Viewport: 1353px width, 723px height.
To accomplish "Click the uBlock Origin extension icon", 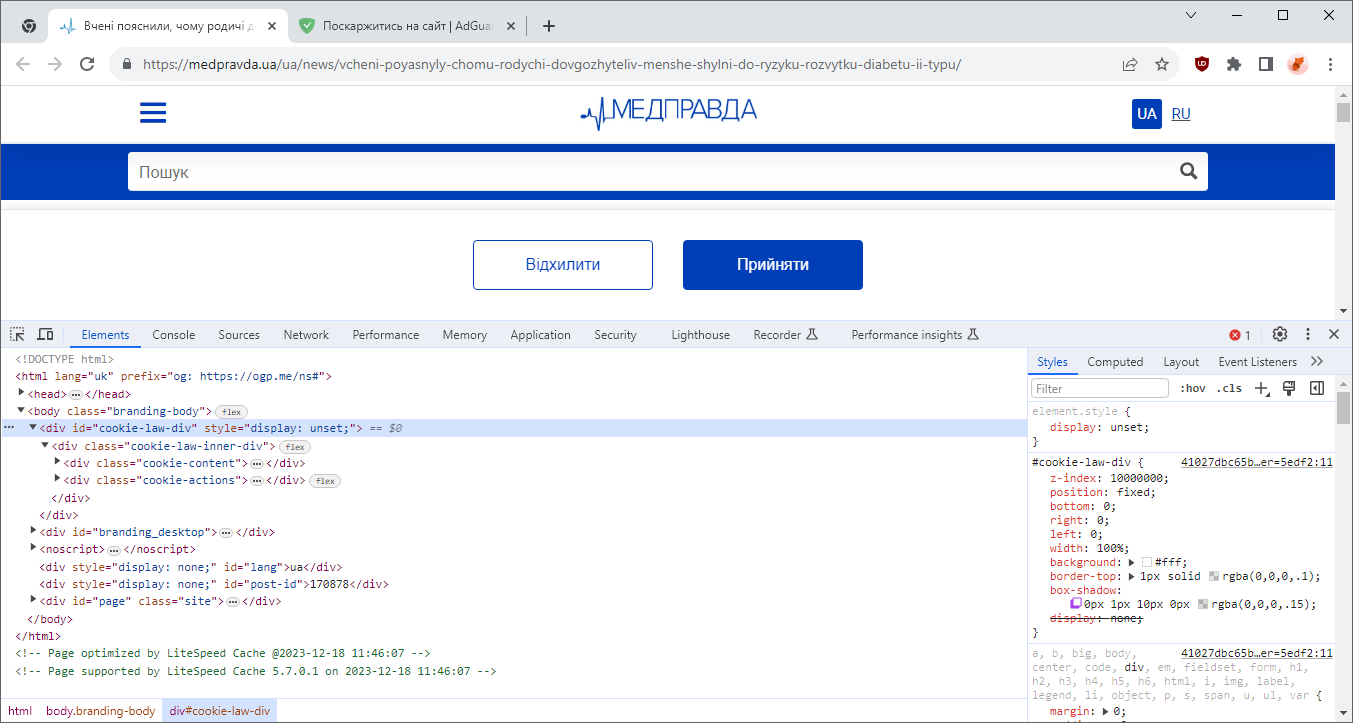I will point(1201,63).
